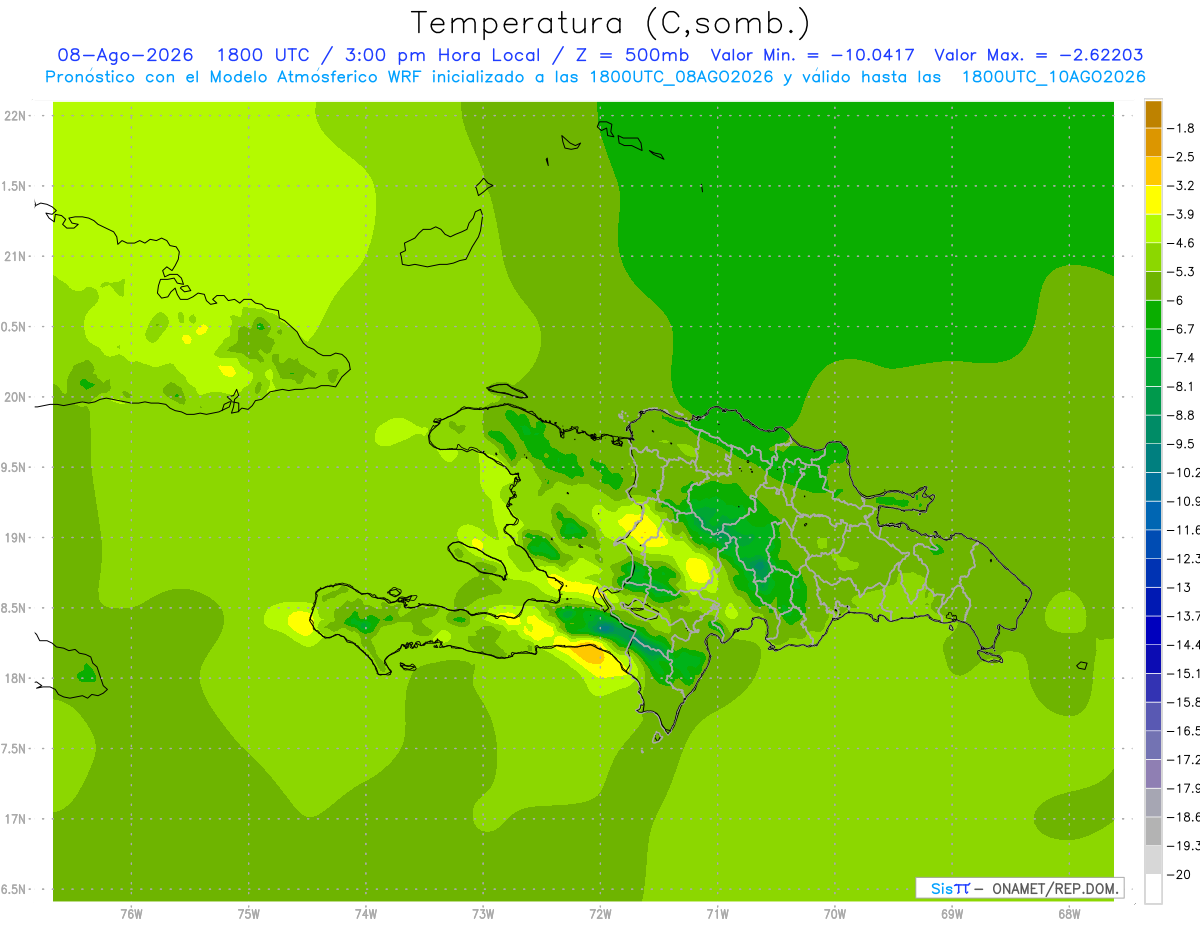Select the blue swatch between -11.6 and -12.3
The height and width of the screenshot is (927, 1200).
point(1153,543)
